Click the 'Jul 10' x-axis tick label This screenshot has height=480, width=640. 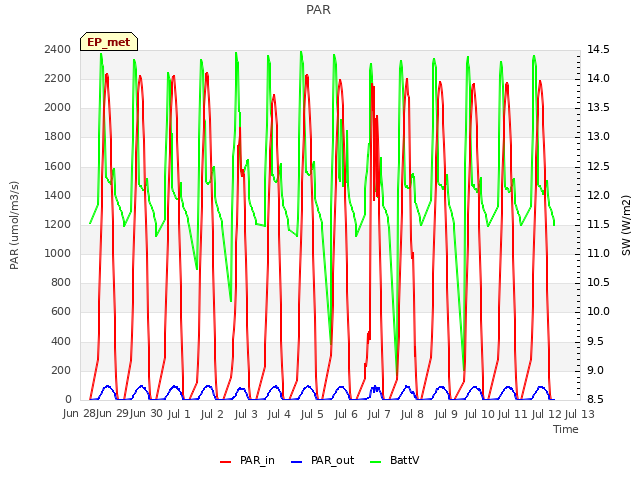(x=479, y=414)
